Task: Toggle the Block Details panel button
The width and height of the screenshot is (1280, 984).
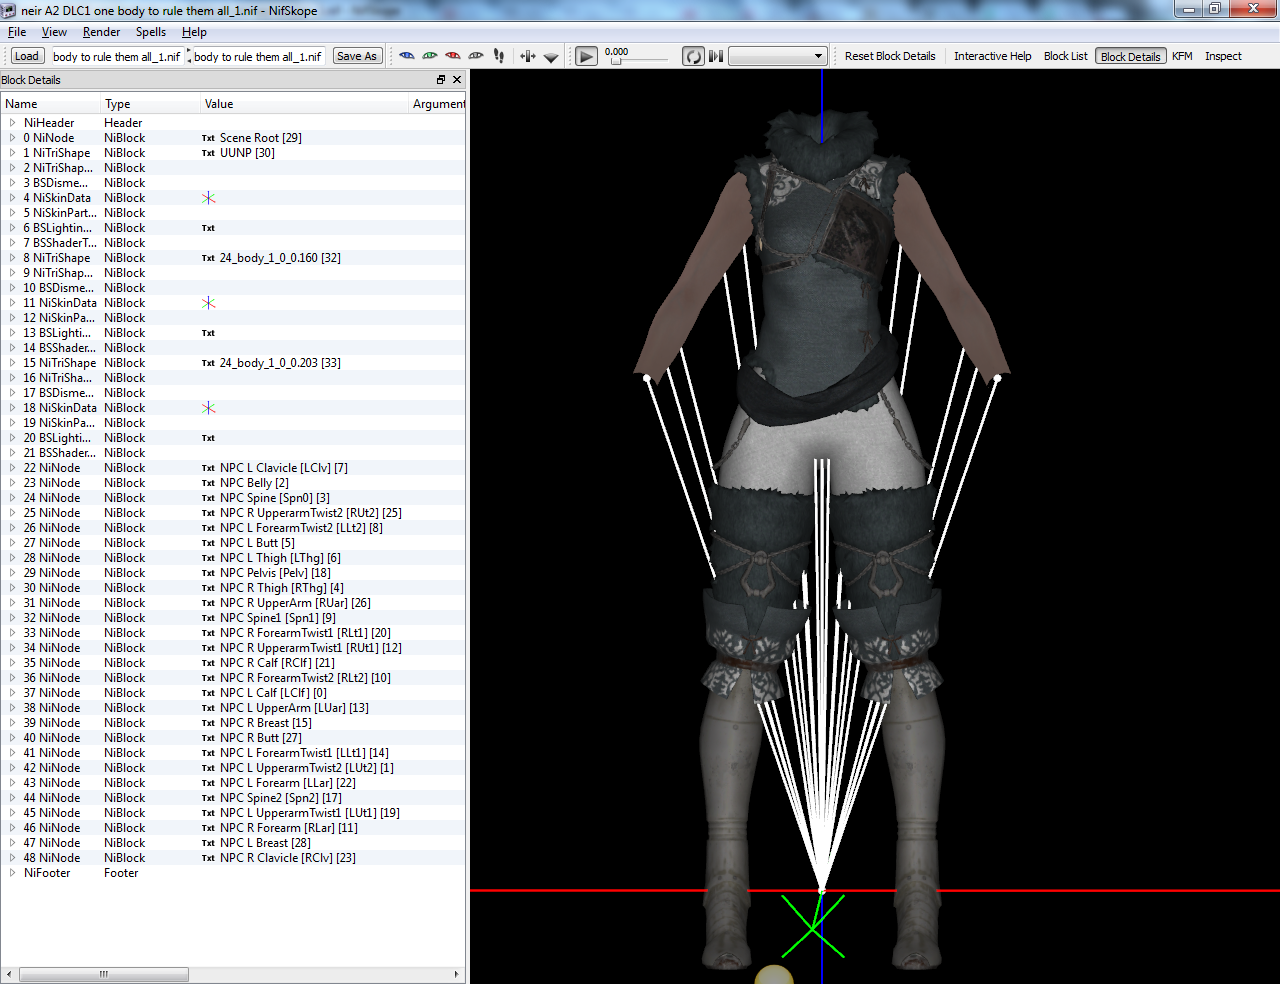Action: [x=1130, y=56]
